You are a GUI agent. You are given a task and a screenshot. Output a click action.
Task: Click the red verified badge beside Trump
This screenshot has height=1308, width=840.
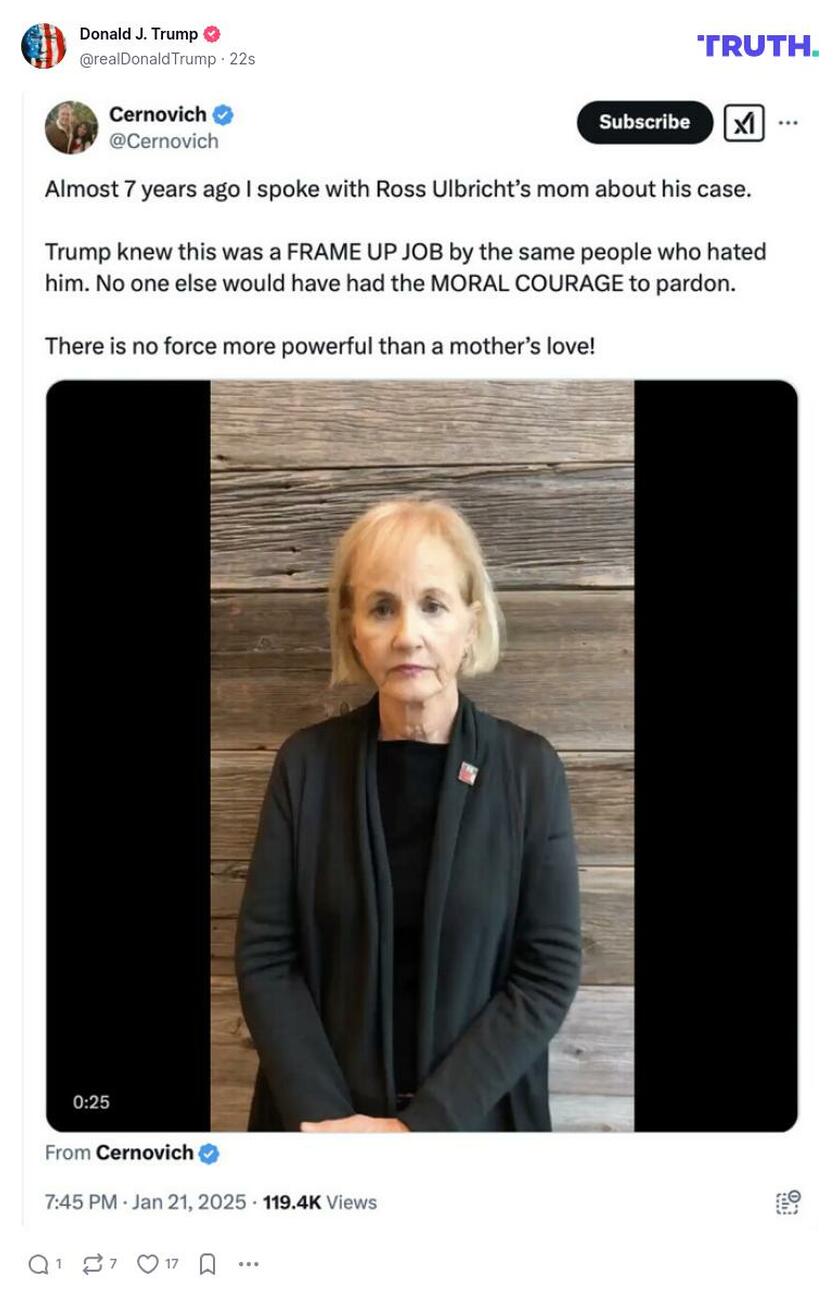[212, 34]
